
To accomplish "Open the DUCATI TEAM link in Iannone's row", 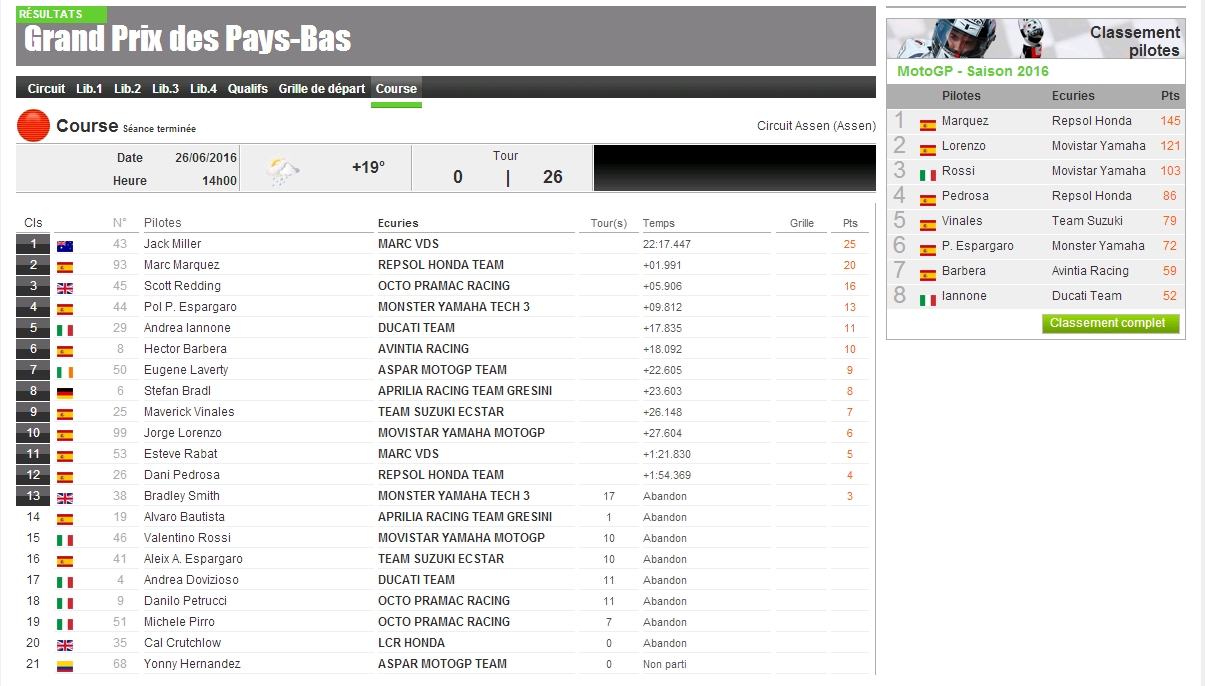I will [417, 328].
